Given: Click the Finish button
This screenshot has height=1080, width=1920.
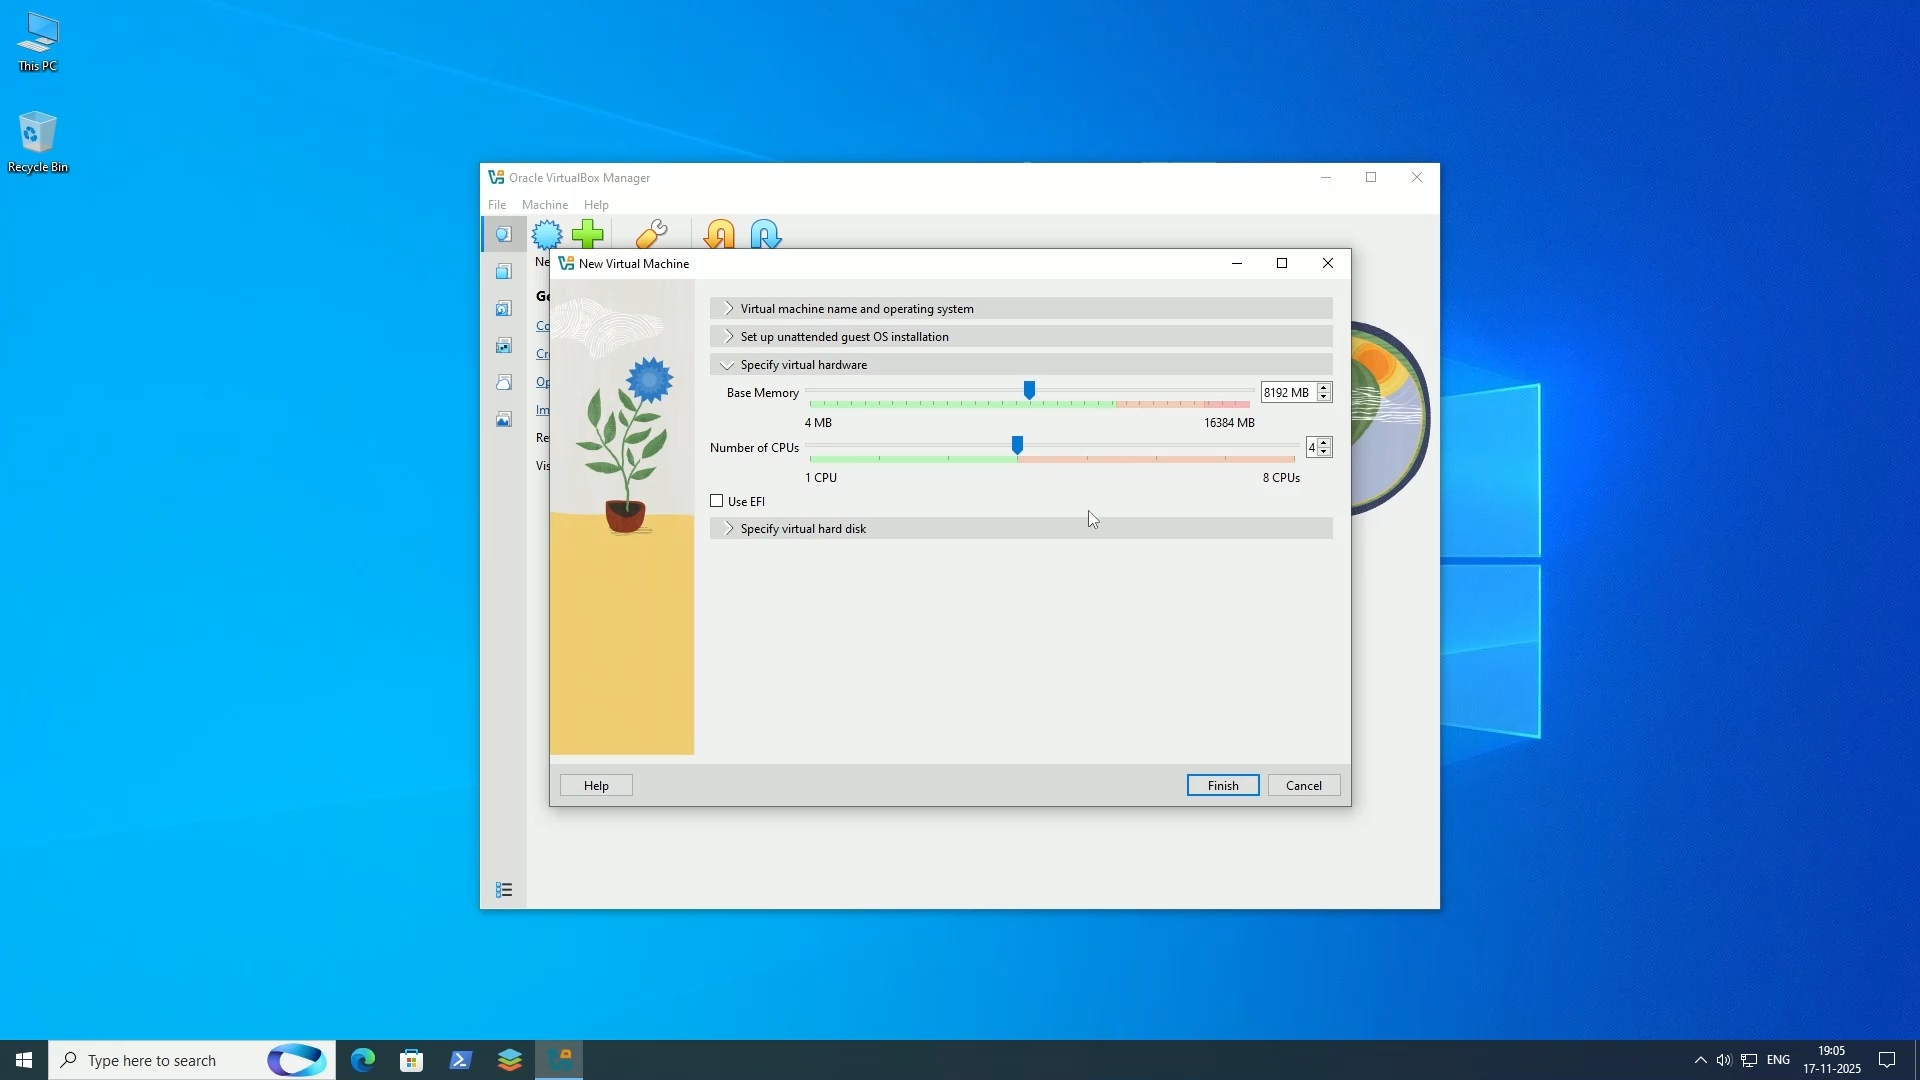Looking at the screenshot, I should tap(1222, 785).
